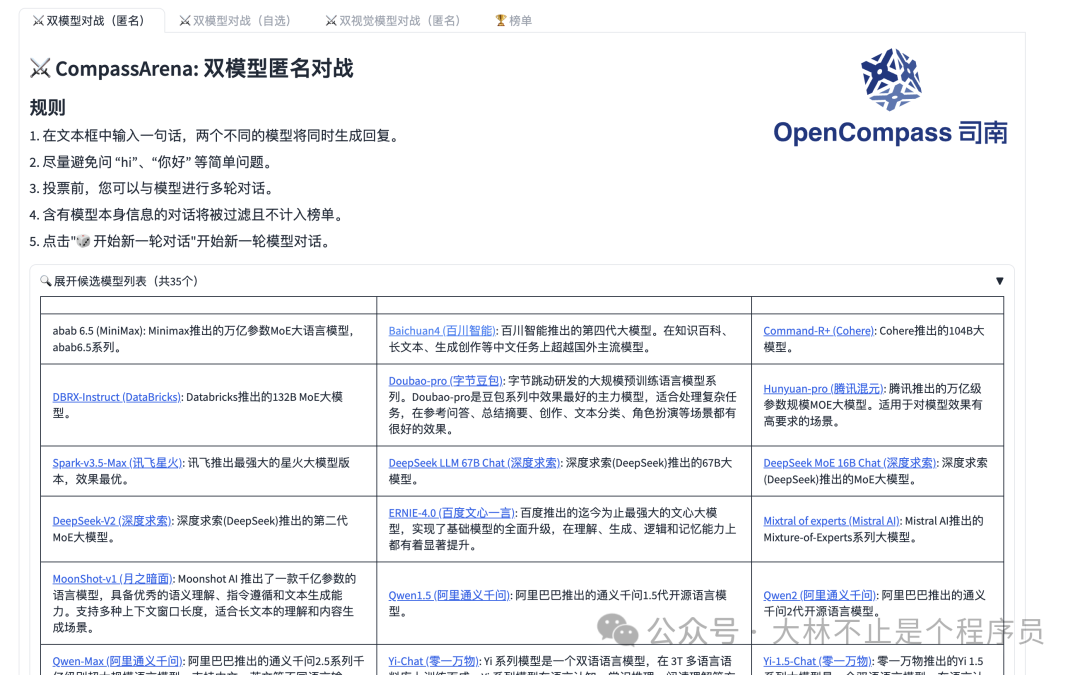Open the Baichuan4 (百川智能) link

(442, 331)
